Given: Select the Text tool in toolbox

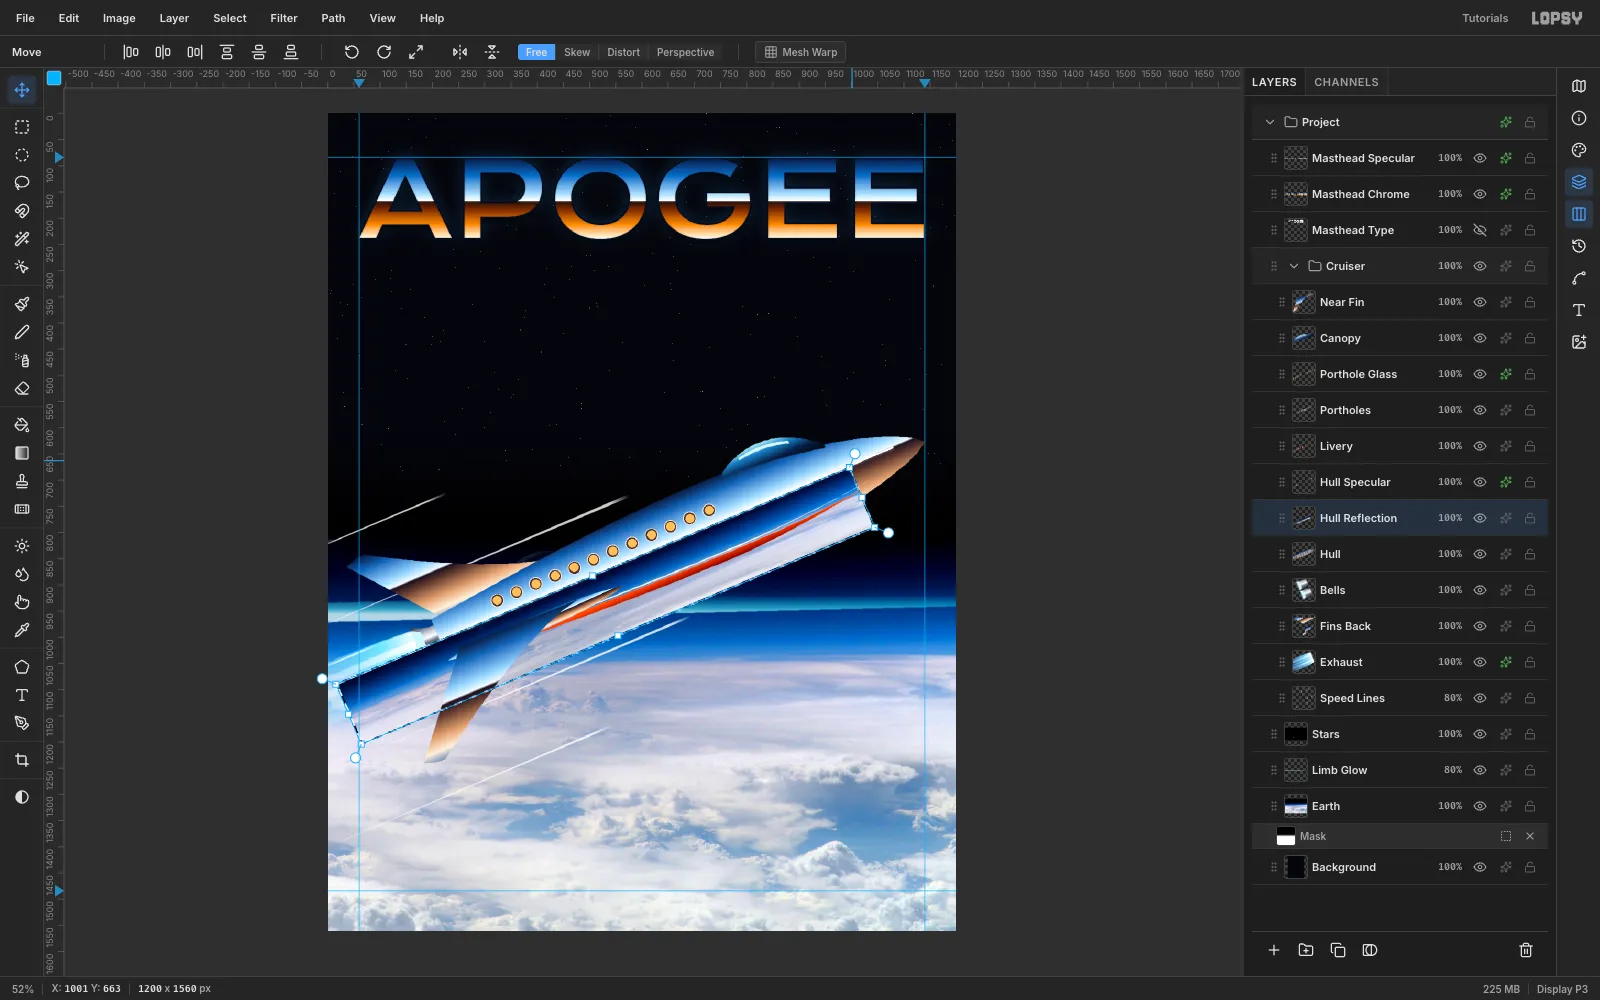Looking at the screenshot, I should tap(22, 695).
